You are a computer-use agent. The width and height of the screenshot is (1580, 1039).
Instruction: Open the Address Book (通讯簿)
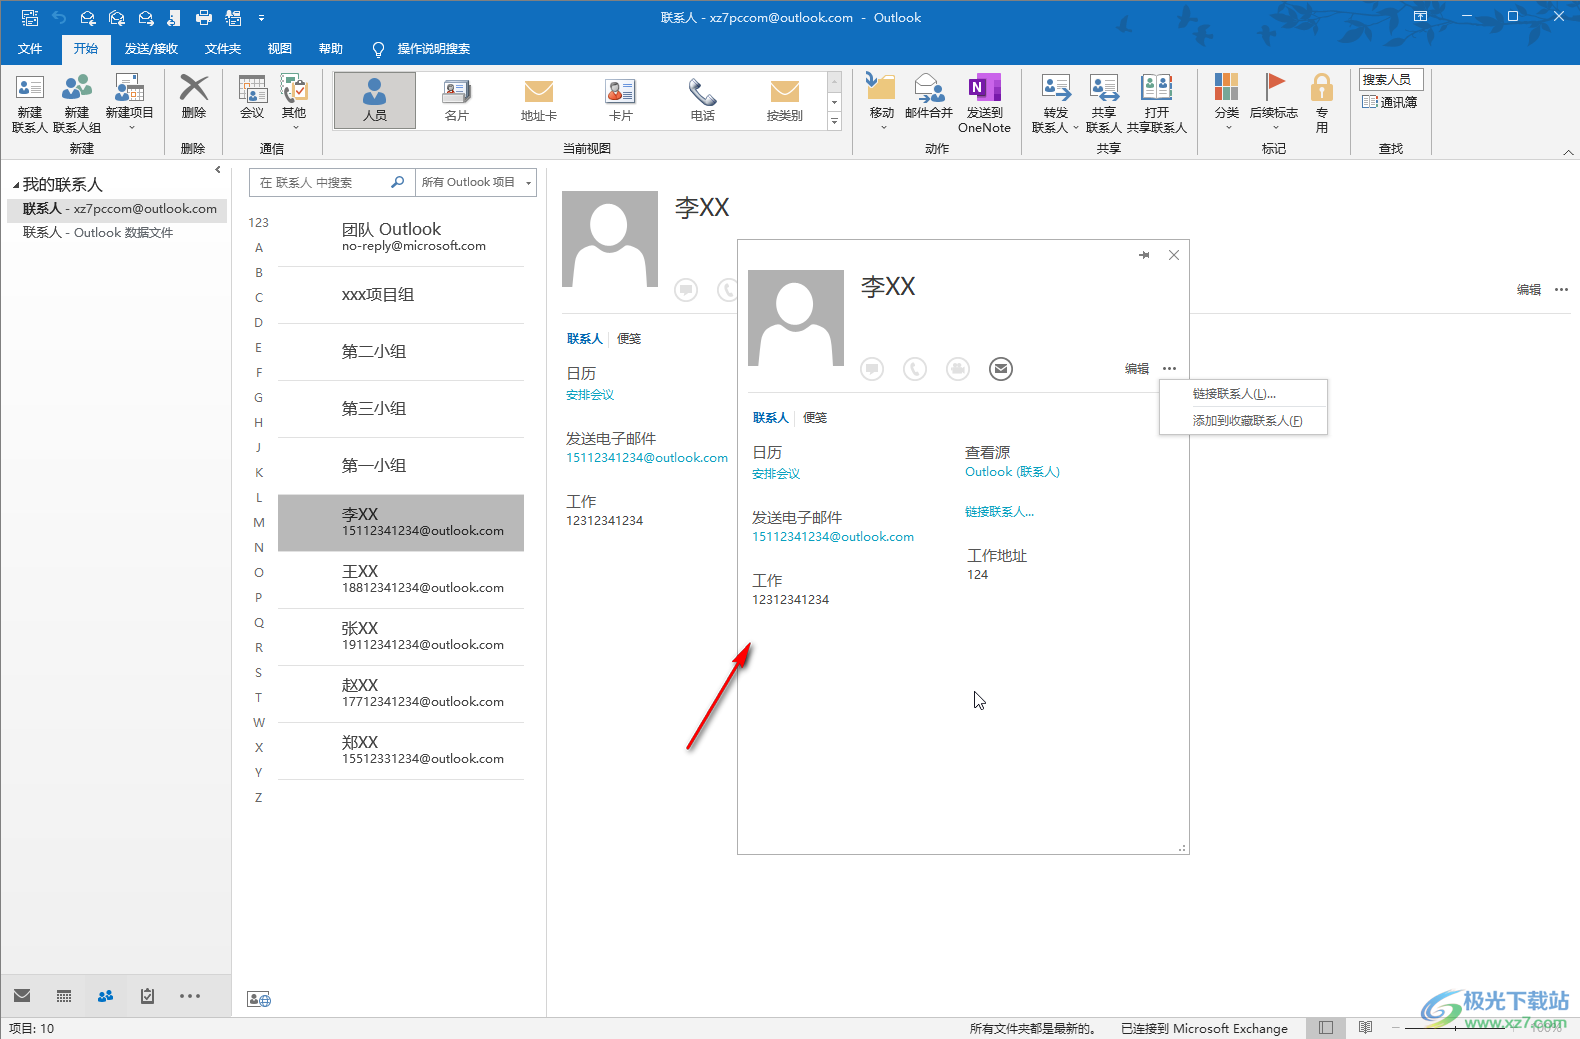1390,102
